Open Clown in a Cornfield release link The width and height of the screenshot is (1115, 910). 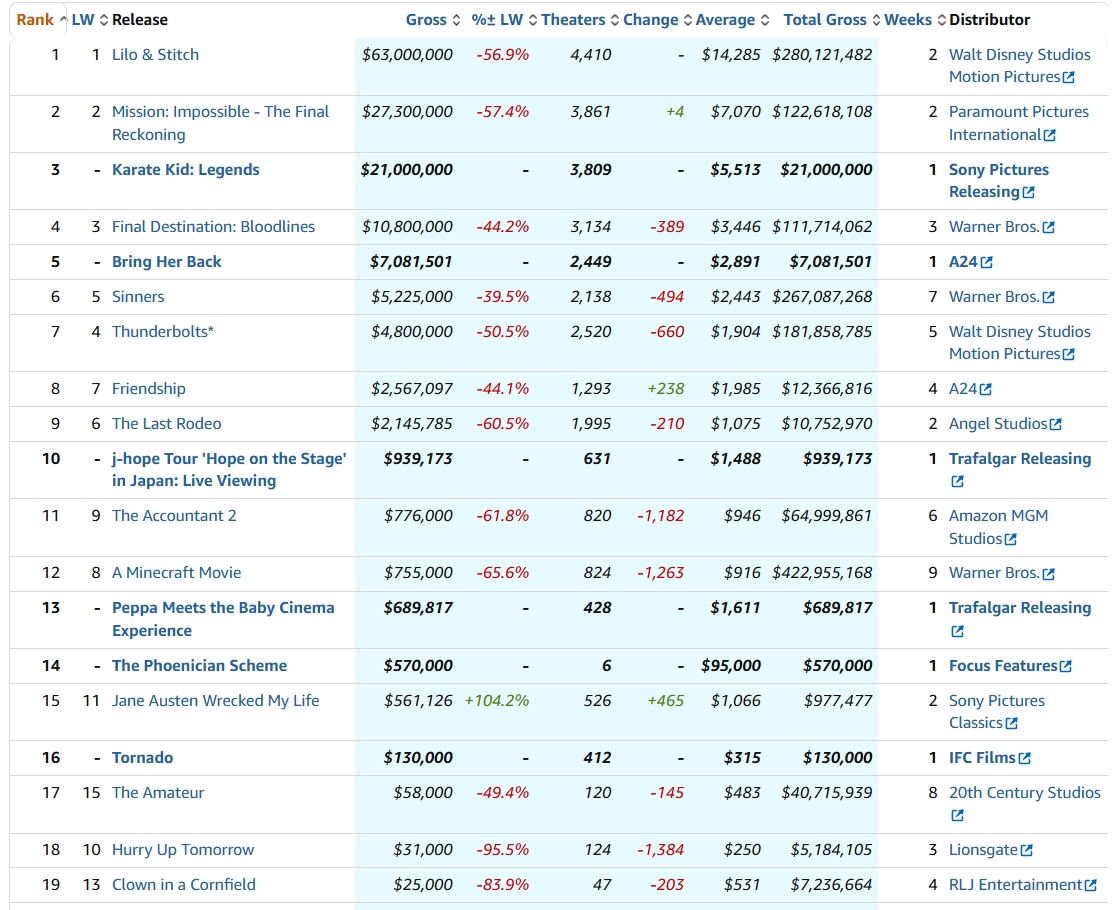click(183, 885)
